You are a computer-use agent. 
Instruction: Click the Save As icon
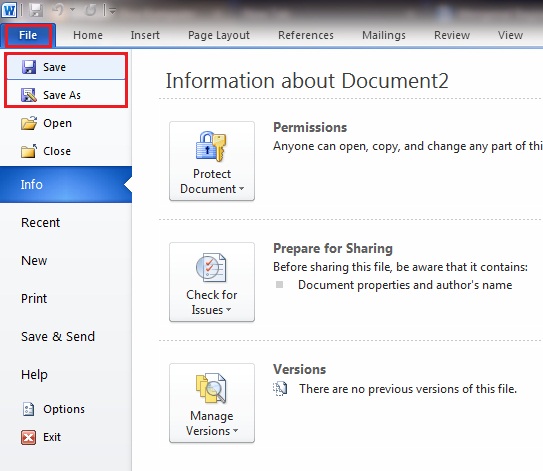pos(29,95)
